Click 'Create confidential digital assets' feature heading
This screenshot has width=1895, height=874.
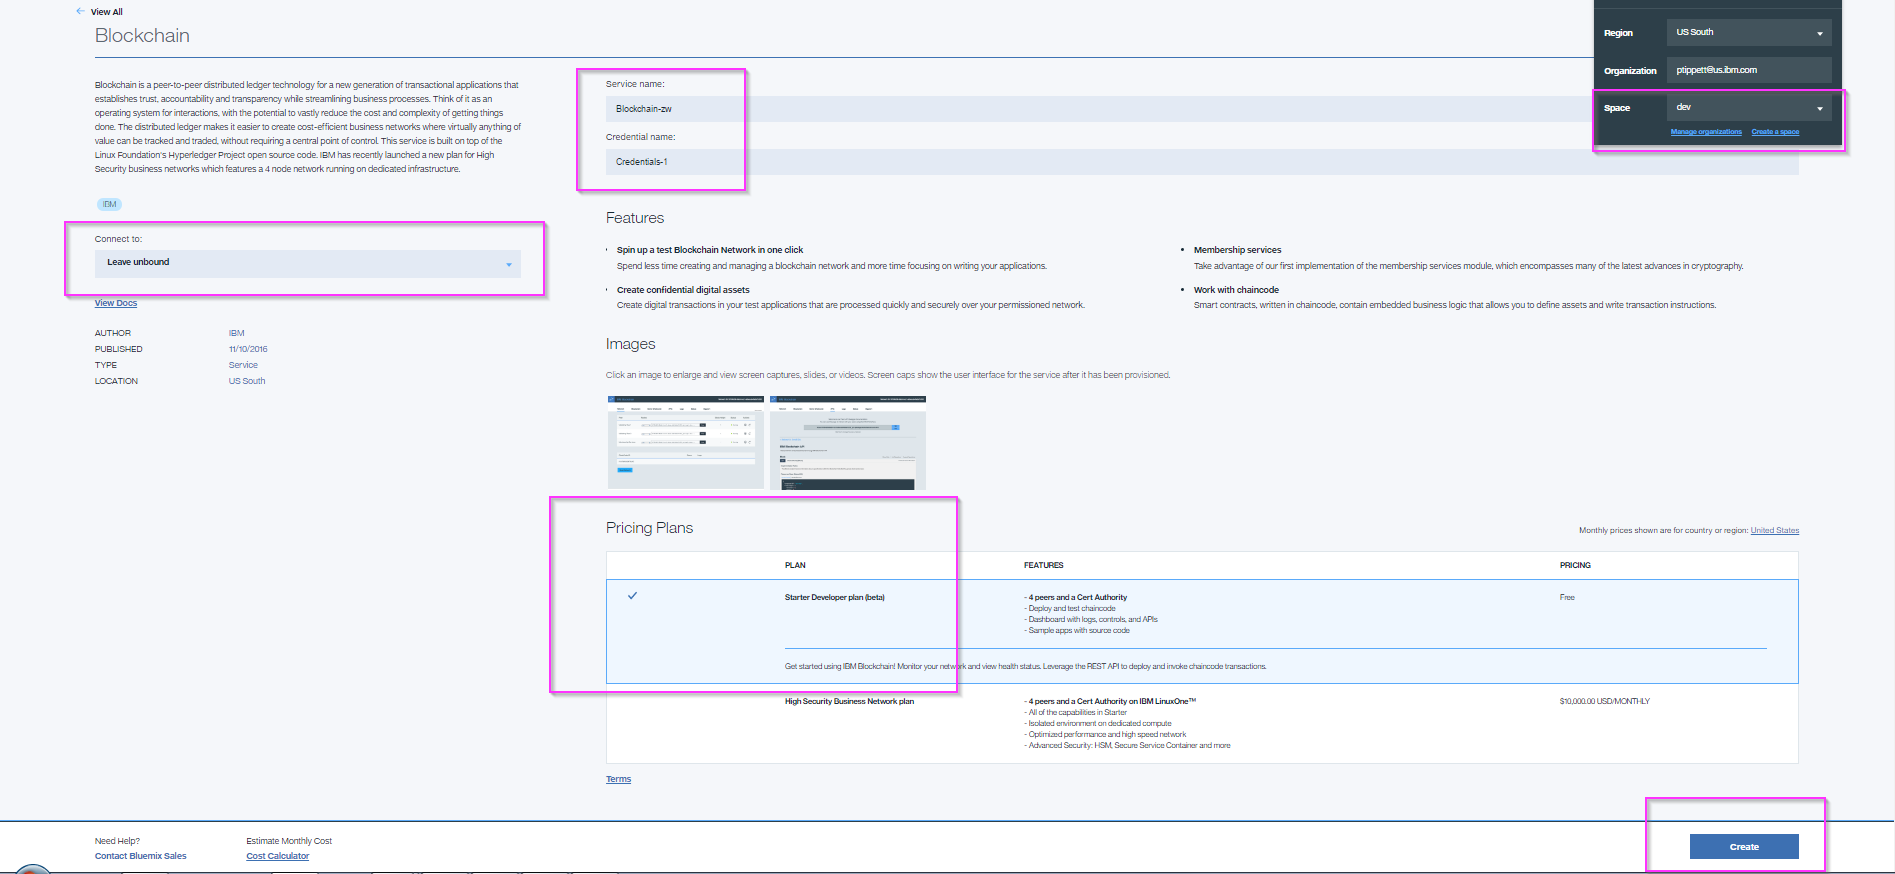tap(683, 290)
